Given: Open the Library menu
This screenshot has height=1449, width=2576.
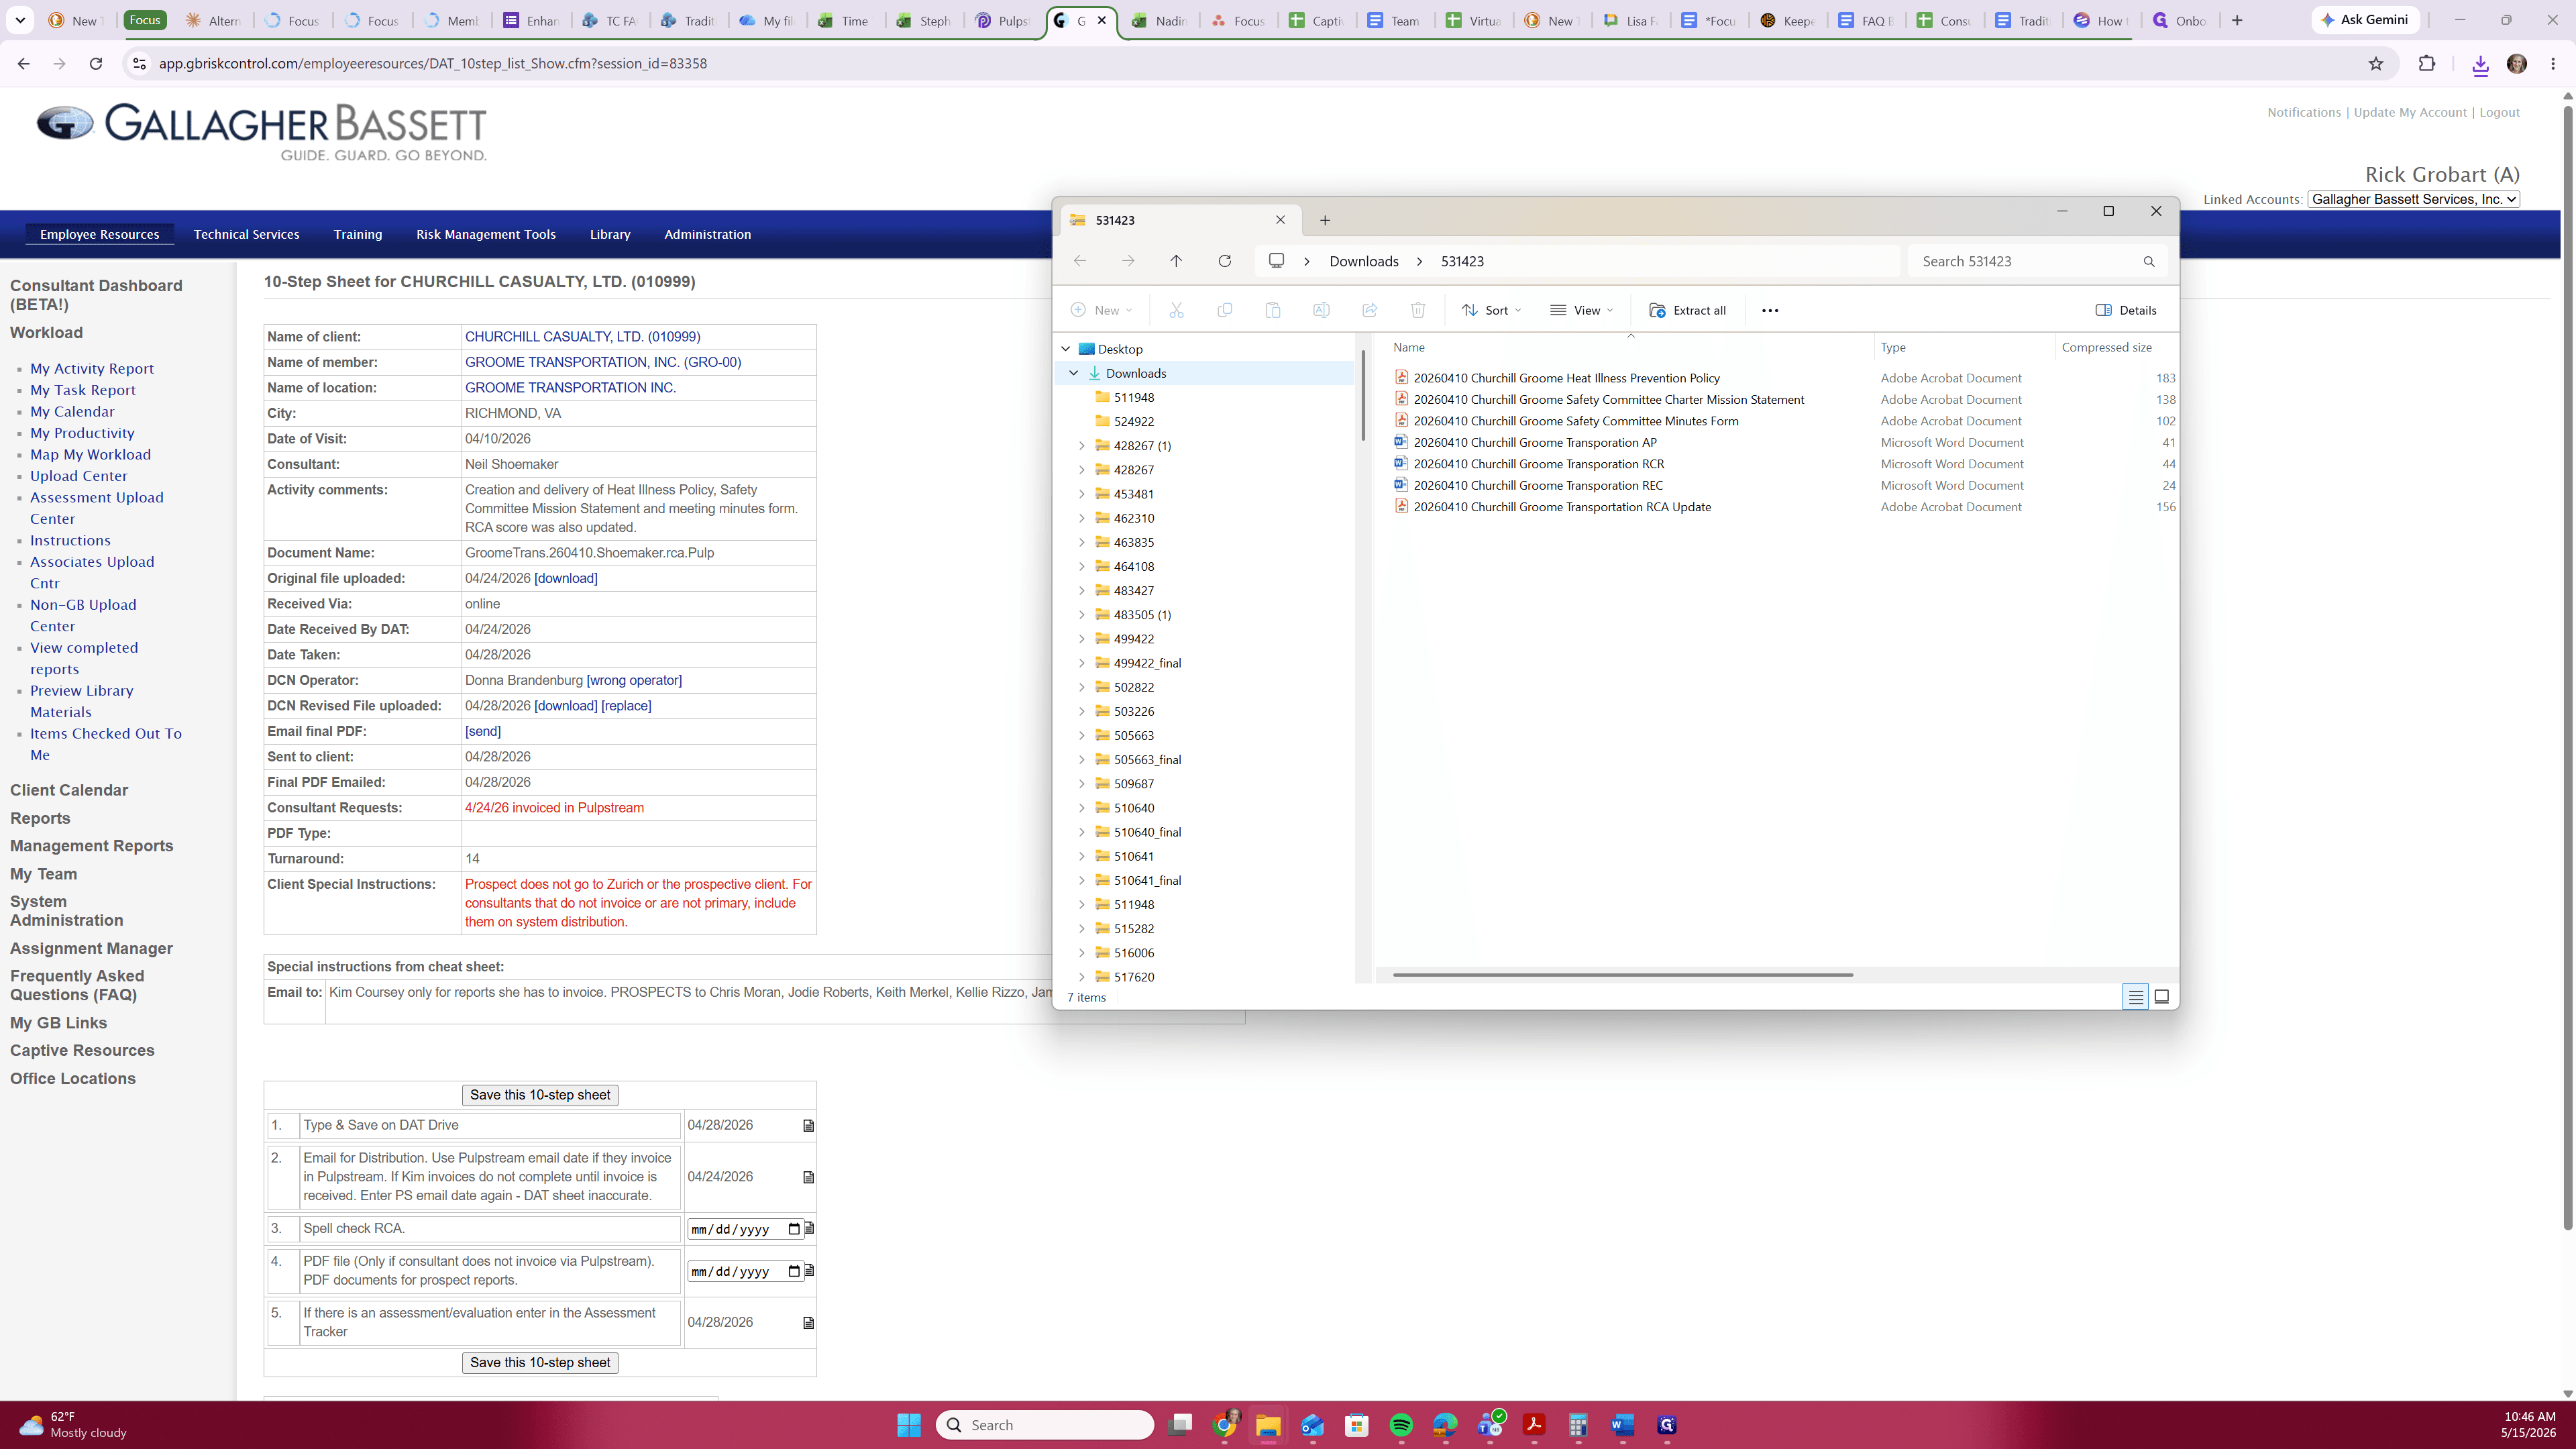Looking at the screenshot, I should point(610,234).
